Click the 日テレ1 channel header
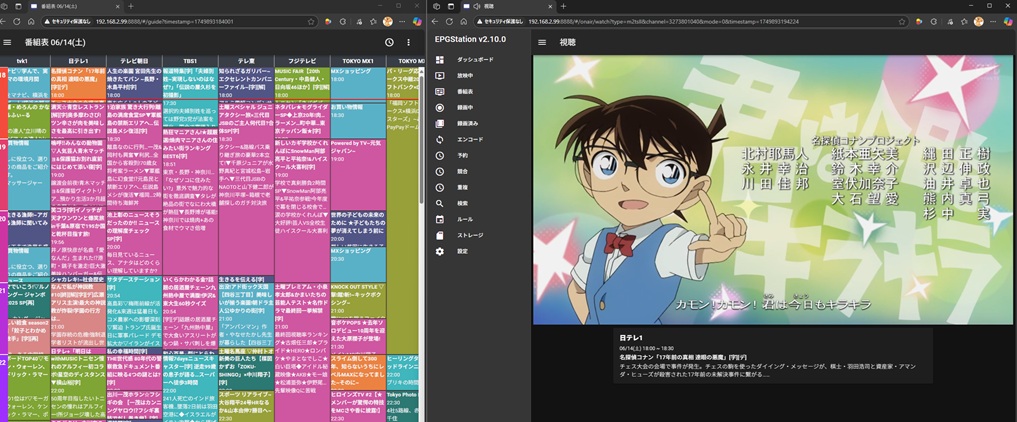 (x=78, y=61)
